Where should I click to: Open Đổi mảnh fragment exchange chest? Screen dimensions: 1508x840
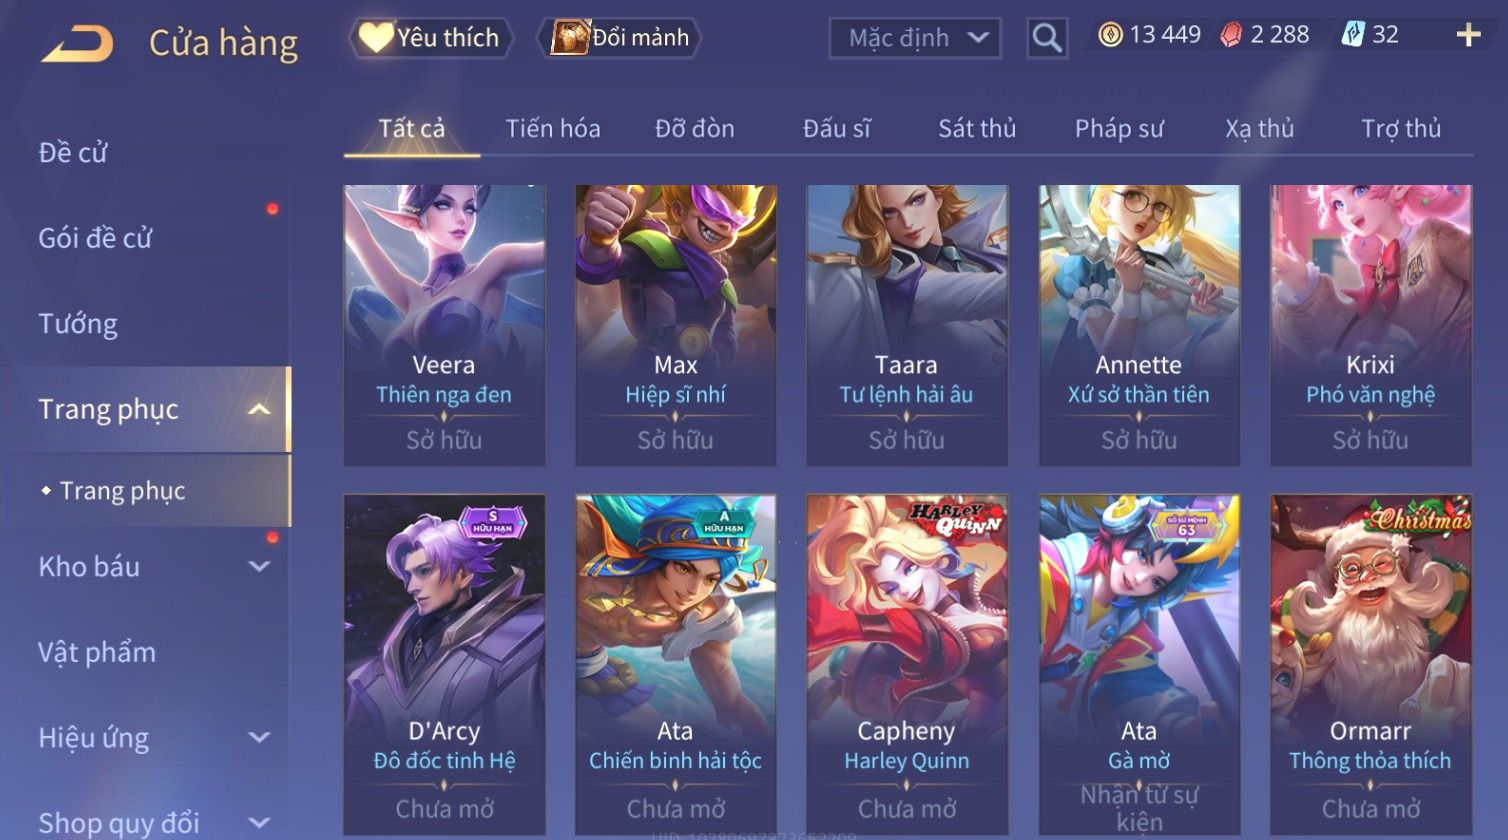pos(620,38)
